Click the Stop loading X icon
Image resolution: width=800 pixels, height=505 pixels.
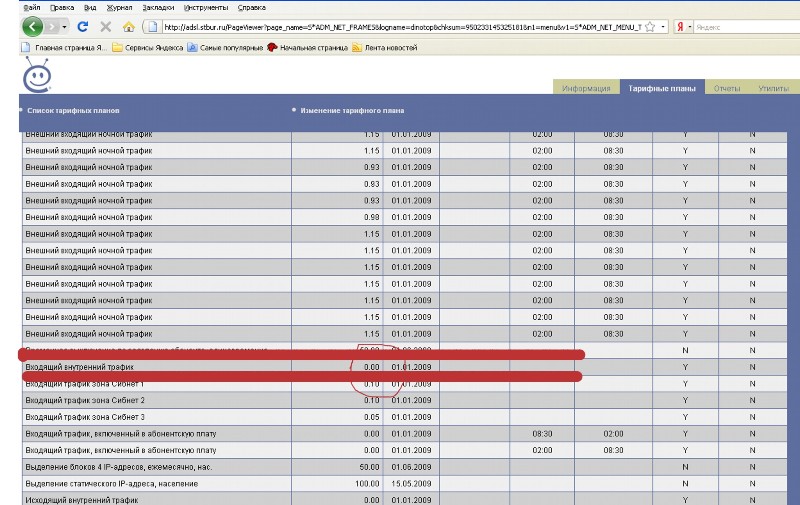105,27
